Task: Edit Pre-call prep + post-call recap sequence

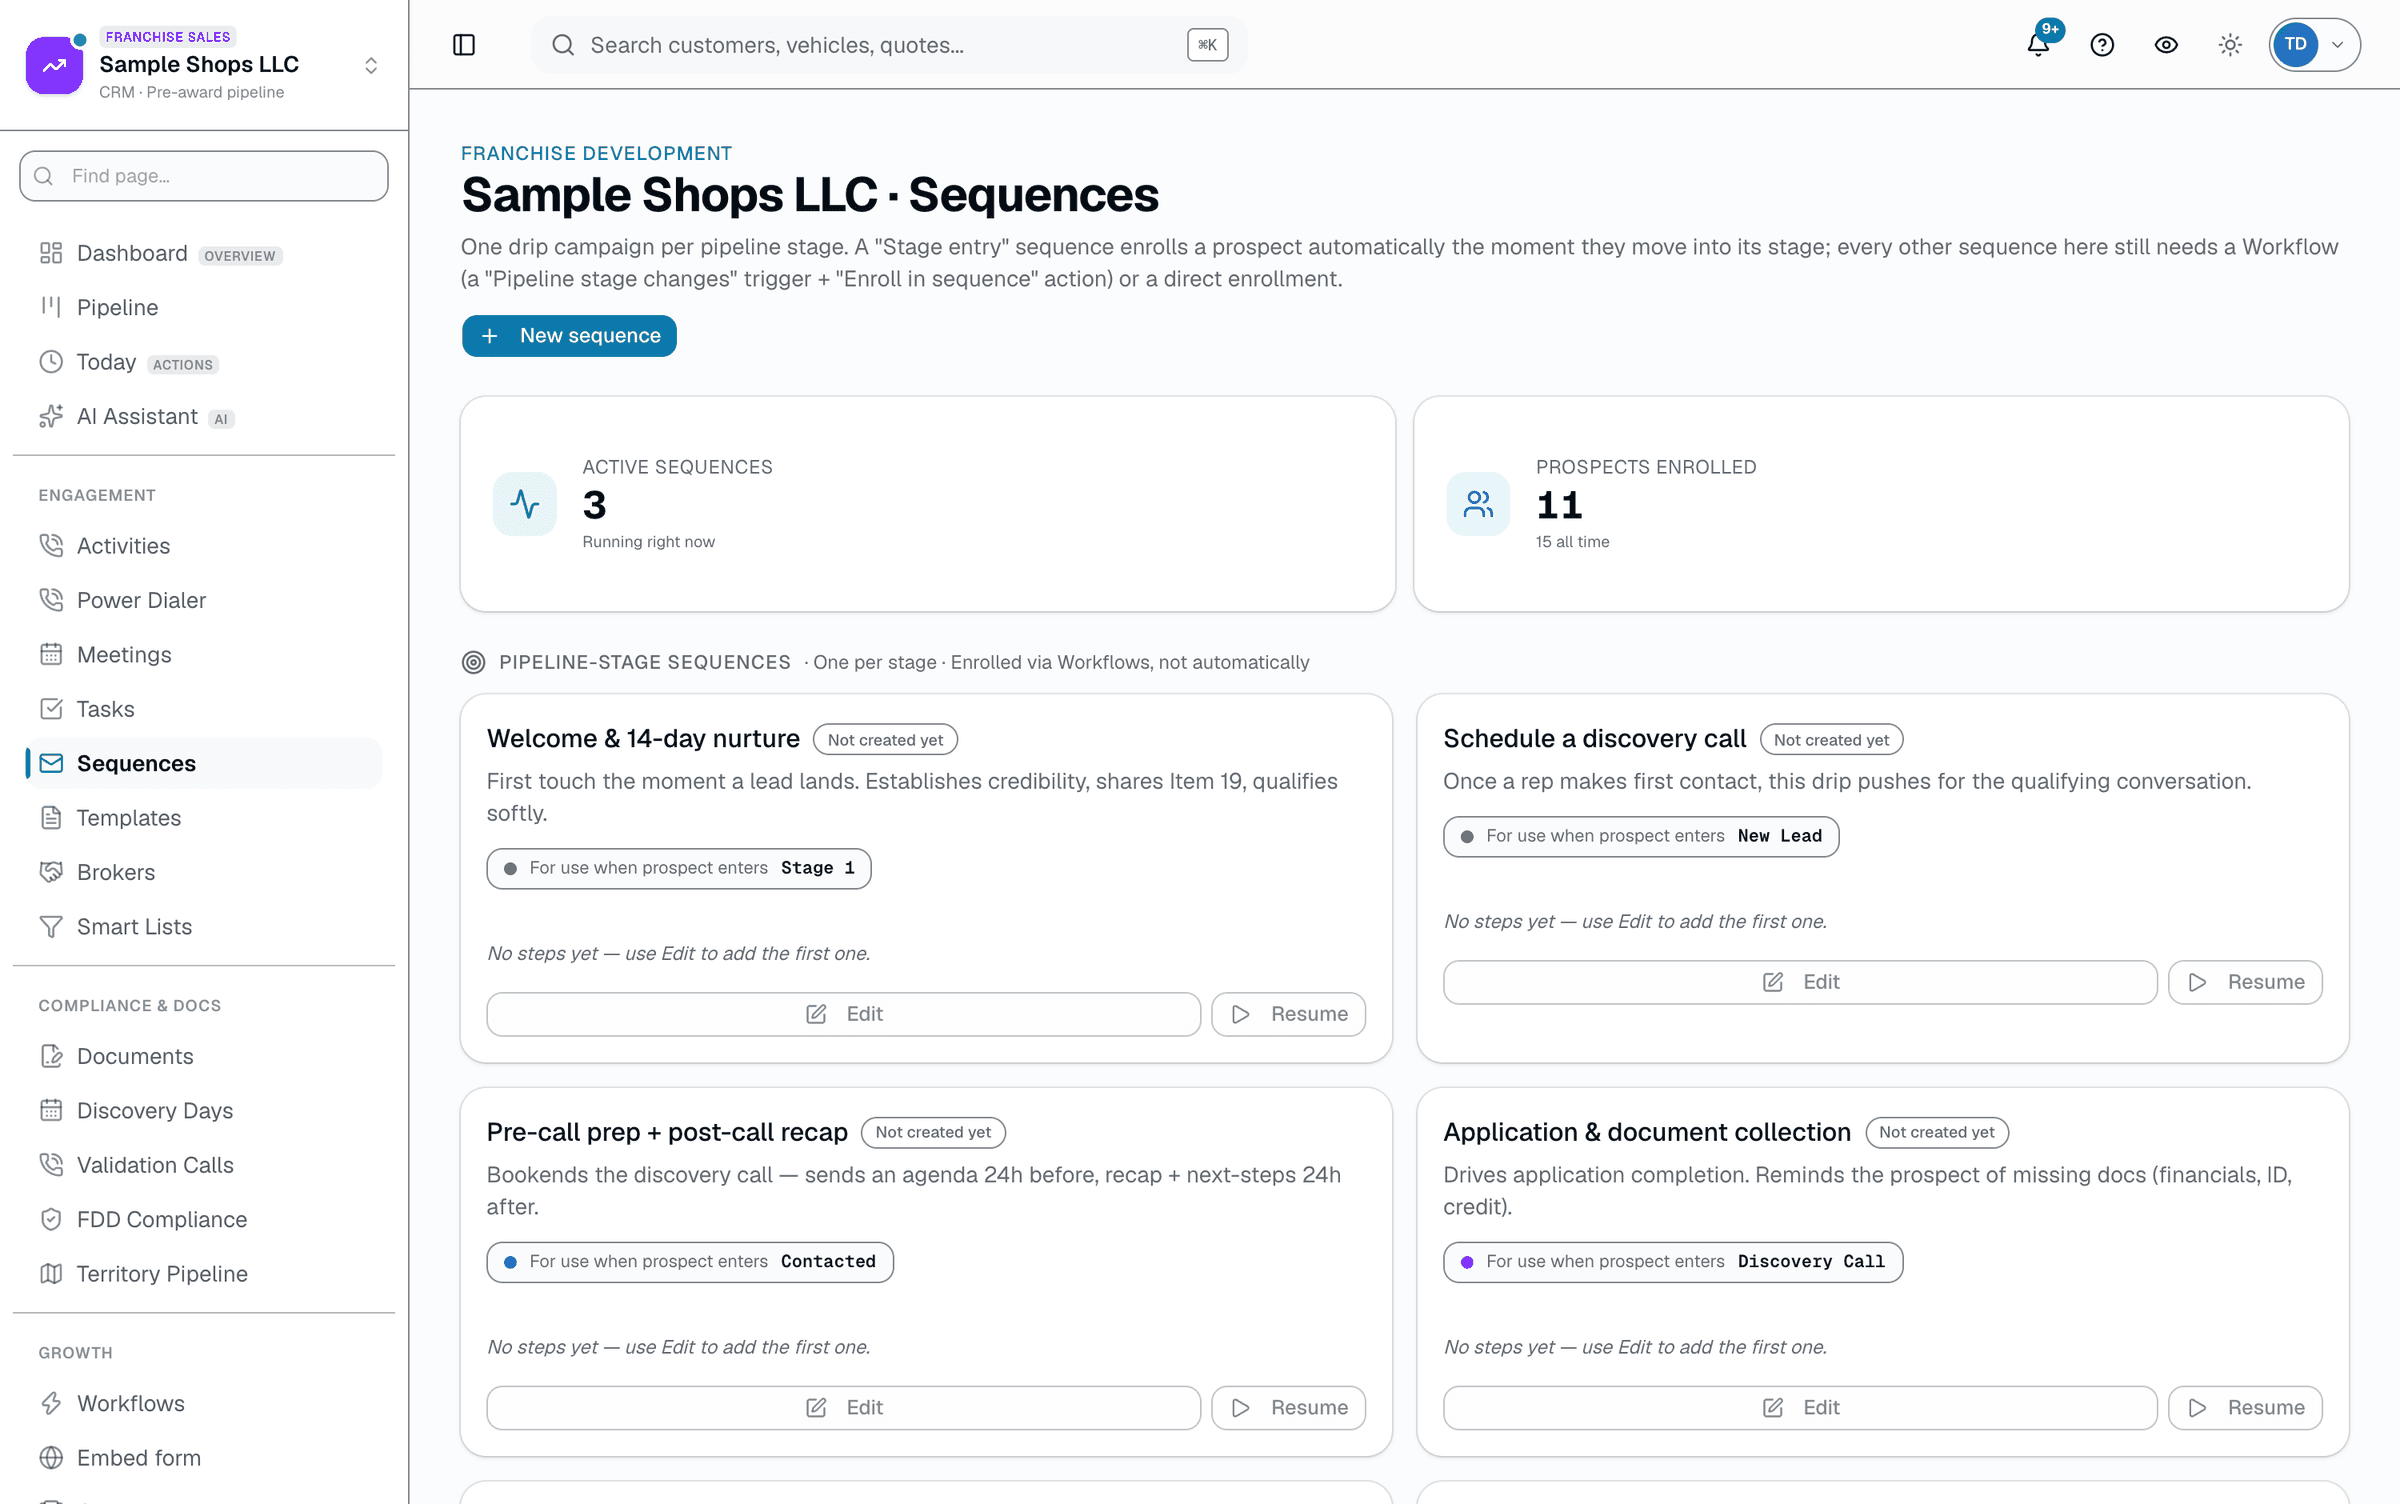Action: coord(843,1408)
